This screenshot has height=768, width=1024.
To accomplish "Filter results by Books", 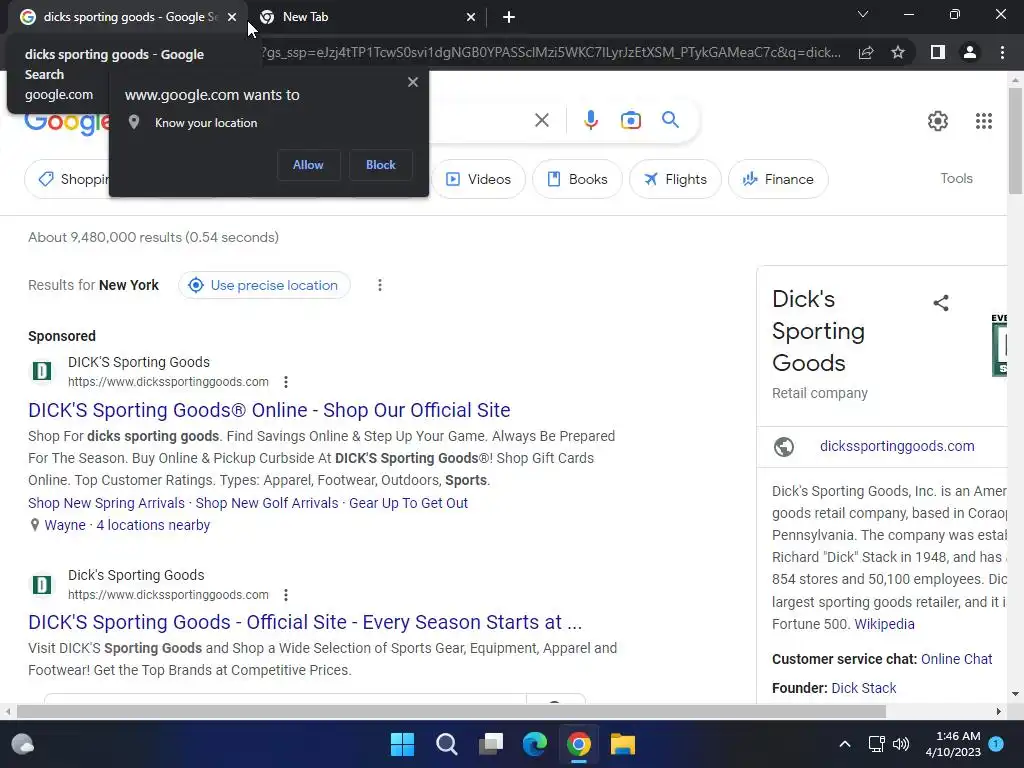I will click(x=577, y=179).
